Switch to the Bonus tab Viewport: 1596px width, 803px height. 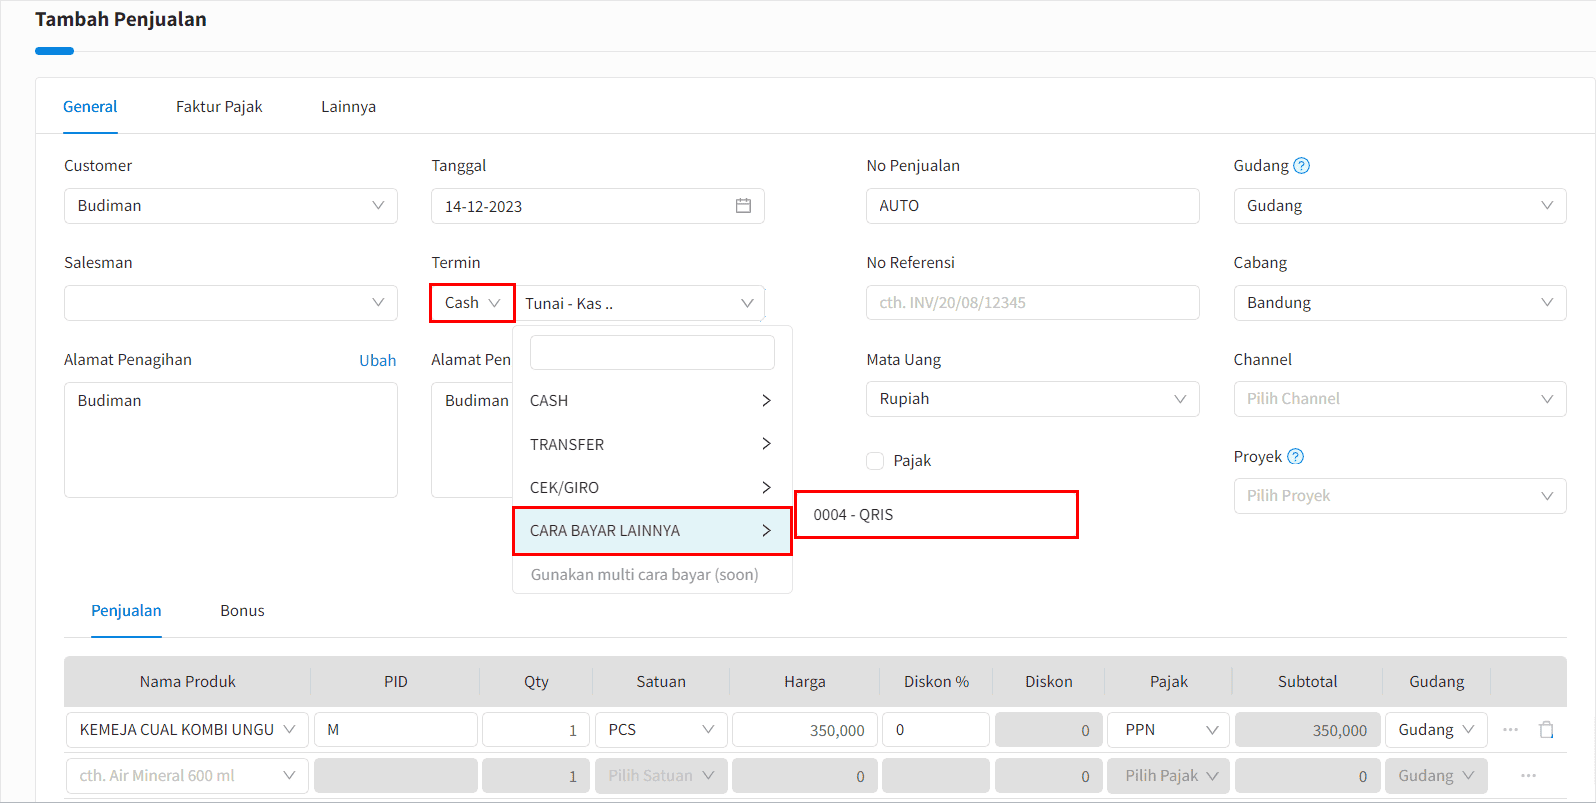pos(242,611)
